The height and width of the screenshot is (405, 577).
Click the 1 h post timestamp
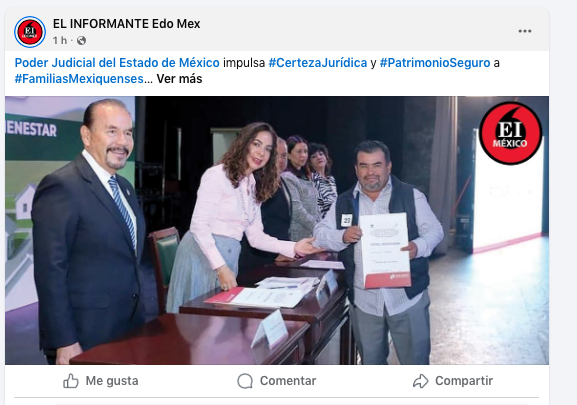60,40
